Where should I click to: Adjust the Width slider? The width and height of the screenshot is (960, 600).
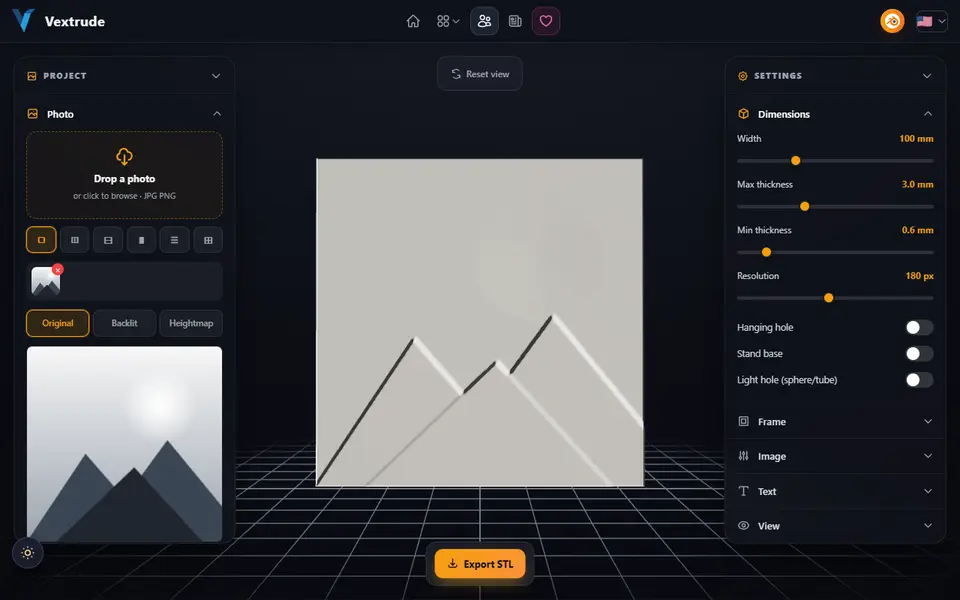pyautogui.click(x=835, y=160)
